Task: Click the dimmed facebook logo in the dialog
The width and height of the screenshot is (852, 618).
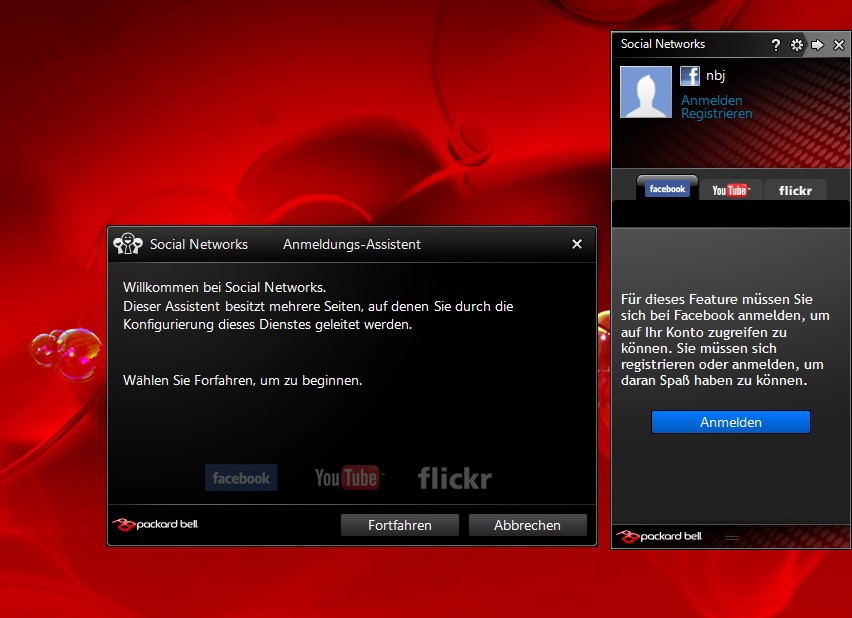Action: [x=241, y=478]
